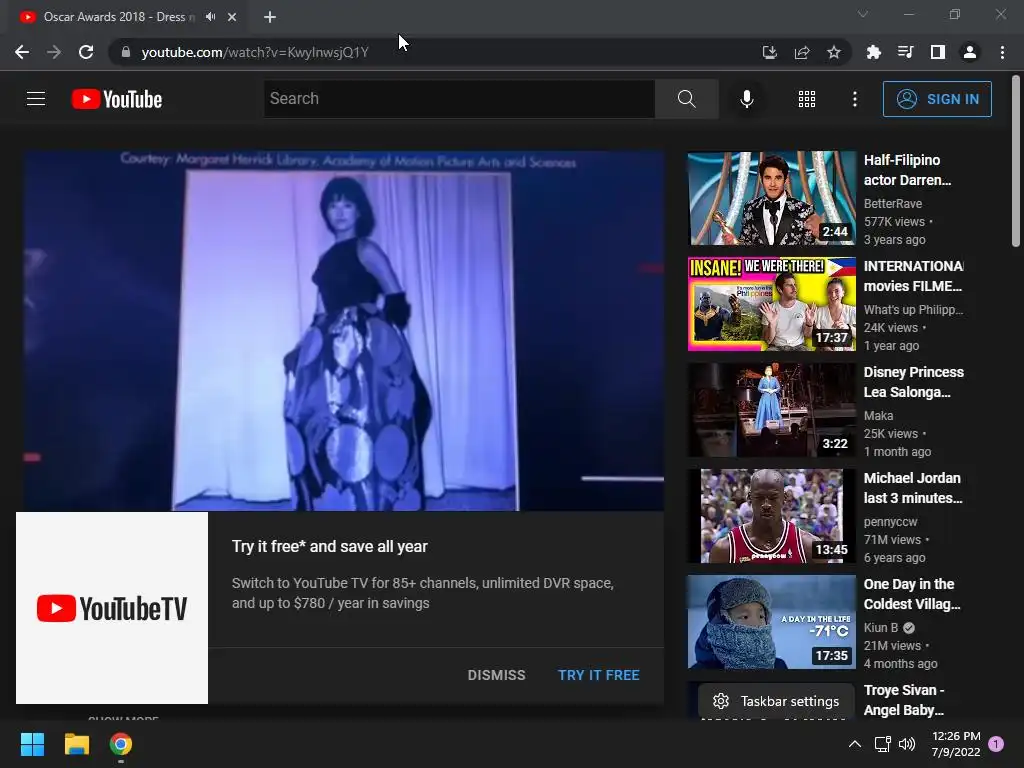The image size is (1024, 768).
Task: Go back with the browser back arrow
Action: tap(22, 52)
